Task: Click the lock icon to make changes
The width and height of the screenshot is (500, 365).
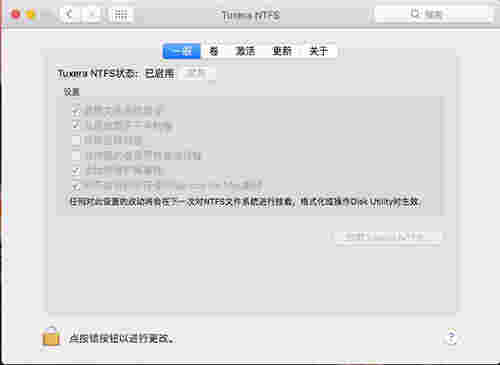Action: coord(51,336)
